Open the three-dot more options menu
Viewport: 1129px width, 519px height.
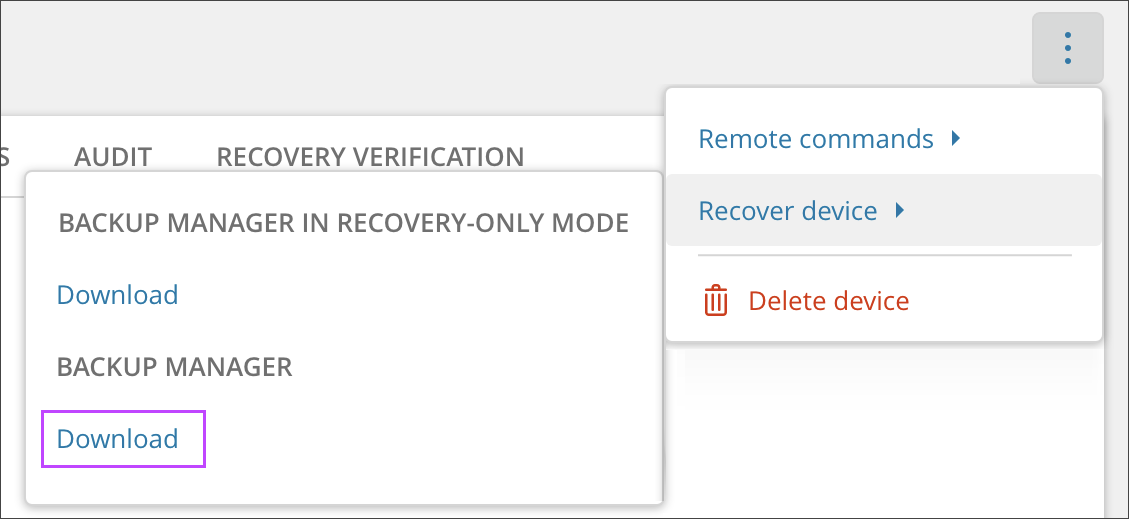(1068, 48)
